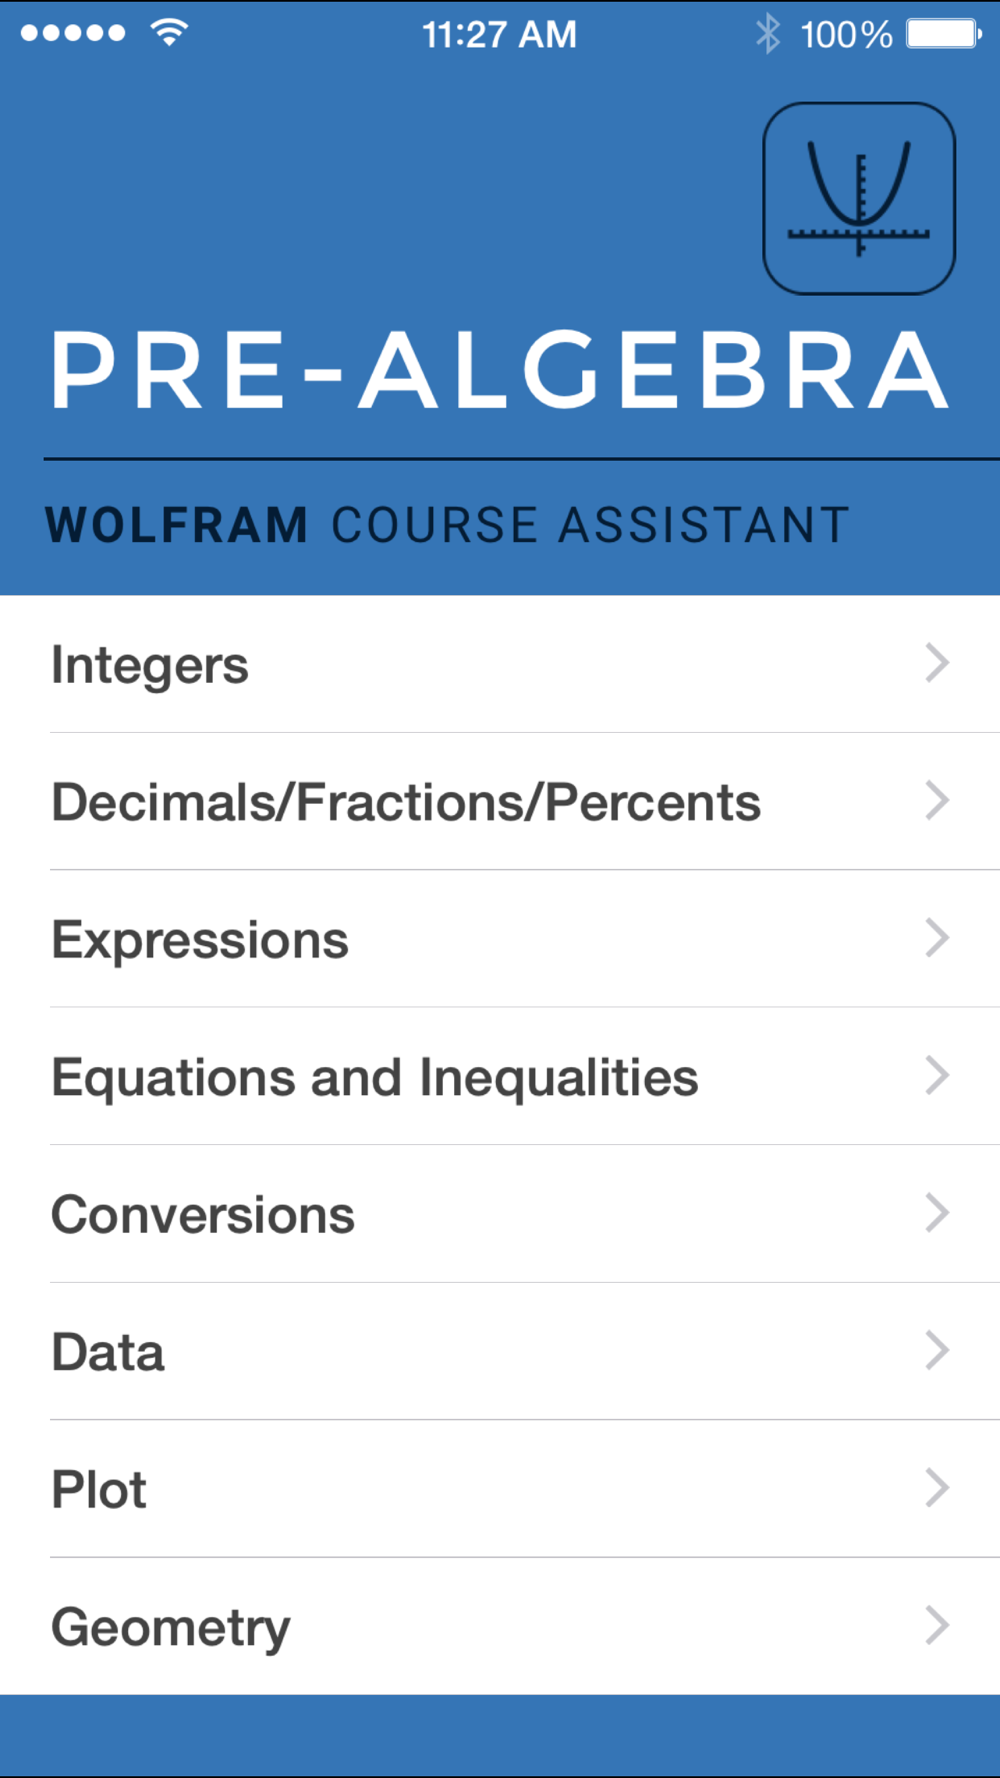Expand Integers using its chevron arrow

point(937,663)
